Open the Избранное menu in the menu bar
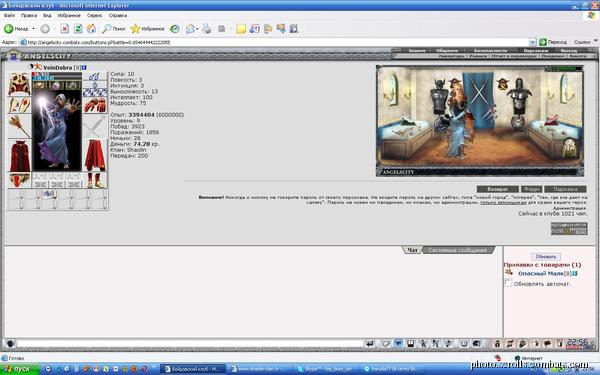The image size is (600, 375). (69, 15)
